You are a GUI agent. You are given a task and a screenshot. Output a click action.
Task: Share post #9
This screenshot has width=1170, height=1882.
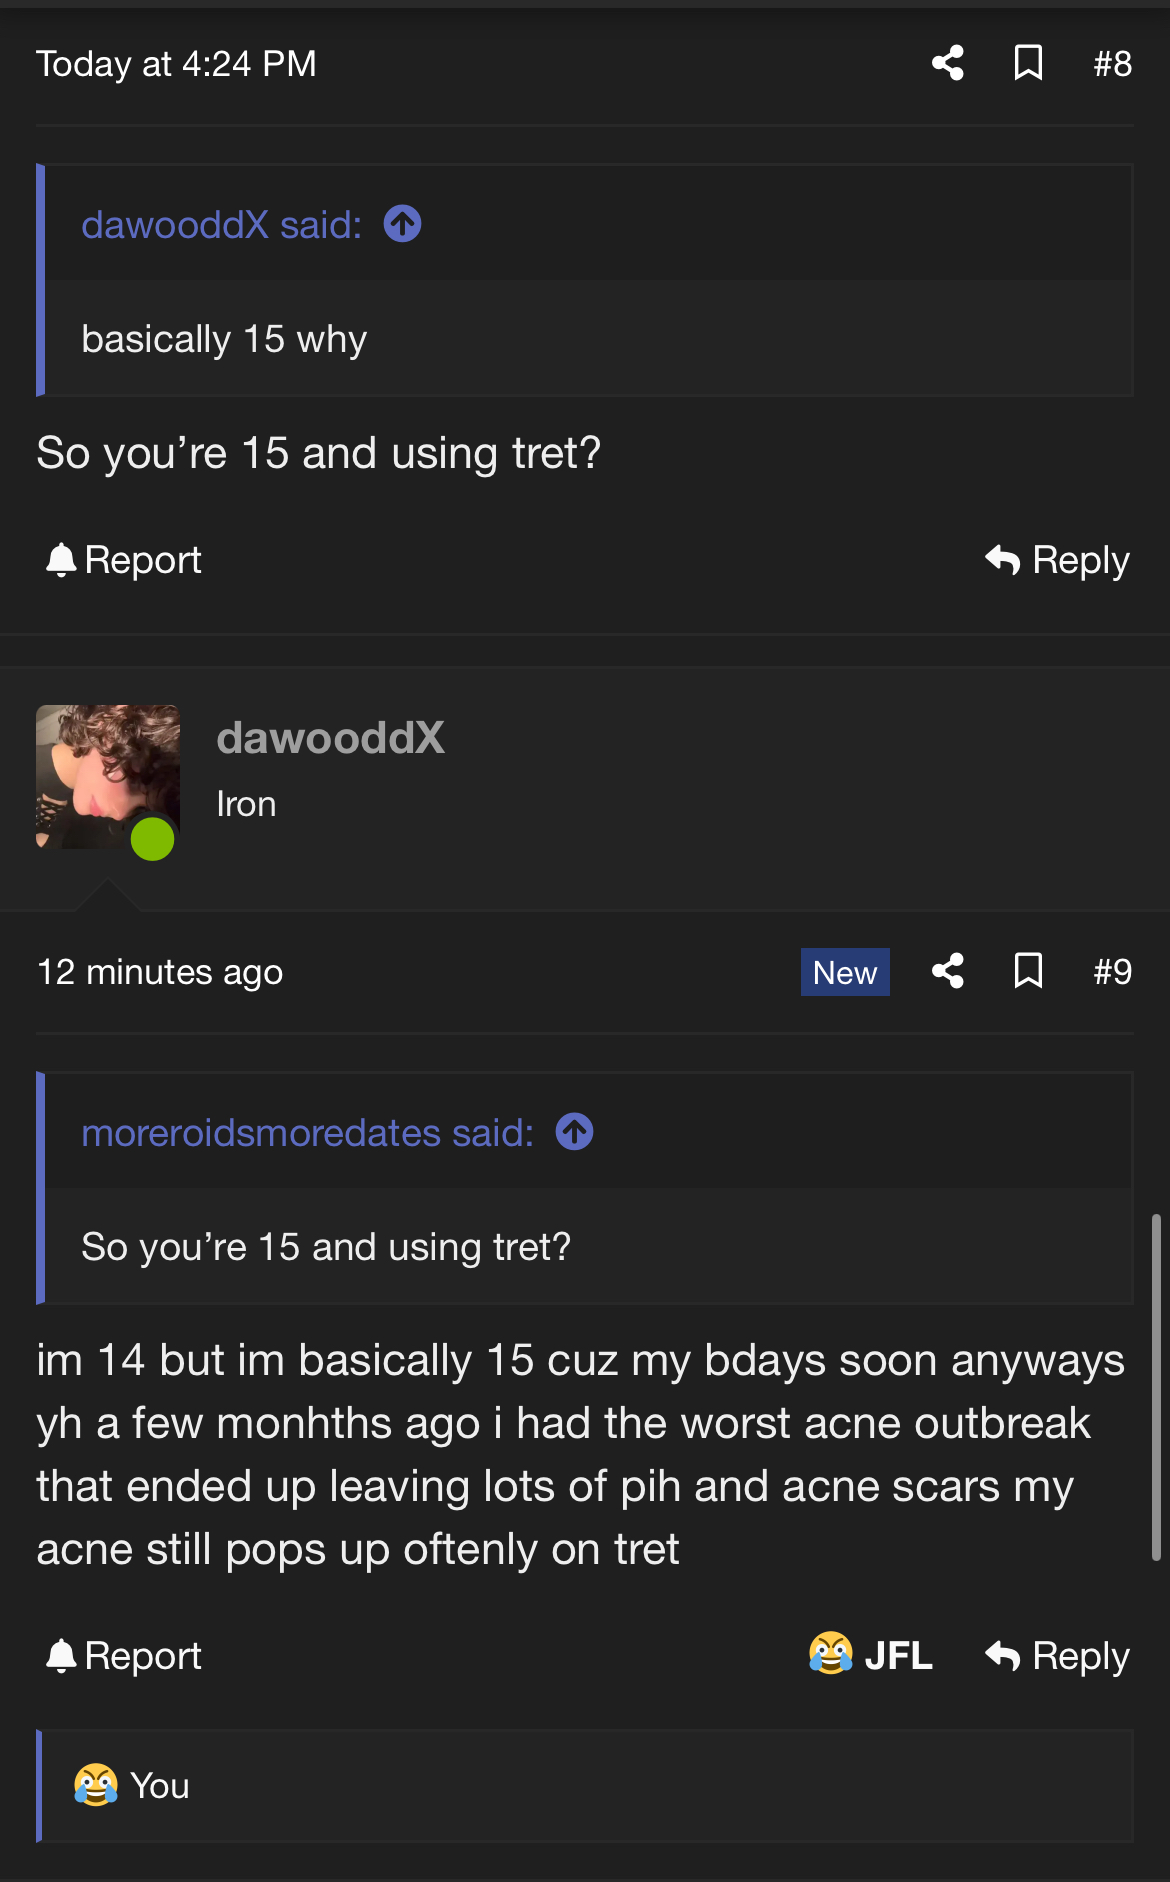pos(948,971)
